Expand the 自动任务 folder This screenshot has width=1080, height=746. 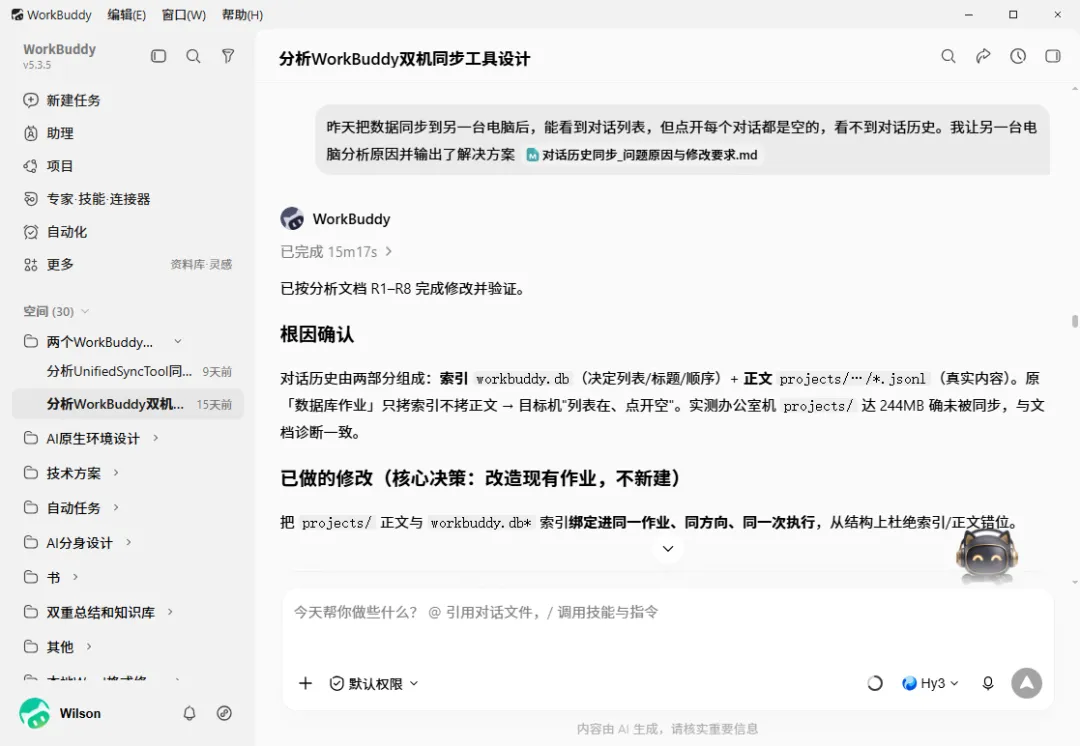coord(116,508)
